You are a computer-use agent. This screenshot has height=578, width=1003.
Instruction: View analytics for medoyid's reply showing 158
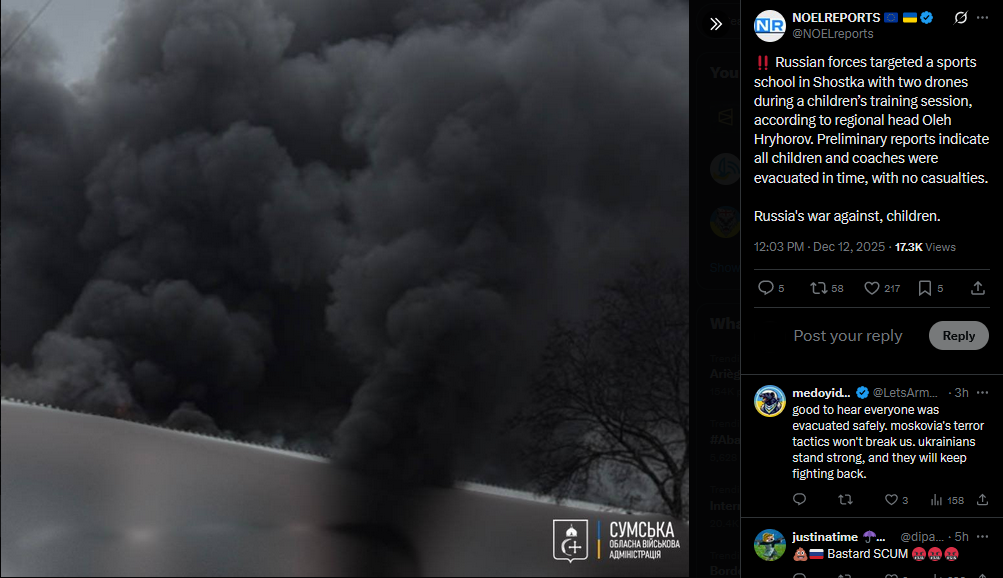[947, 499]
